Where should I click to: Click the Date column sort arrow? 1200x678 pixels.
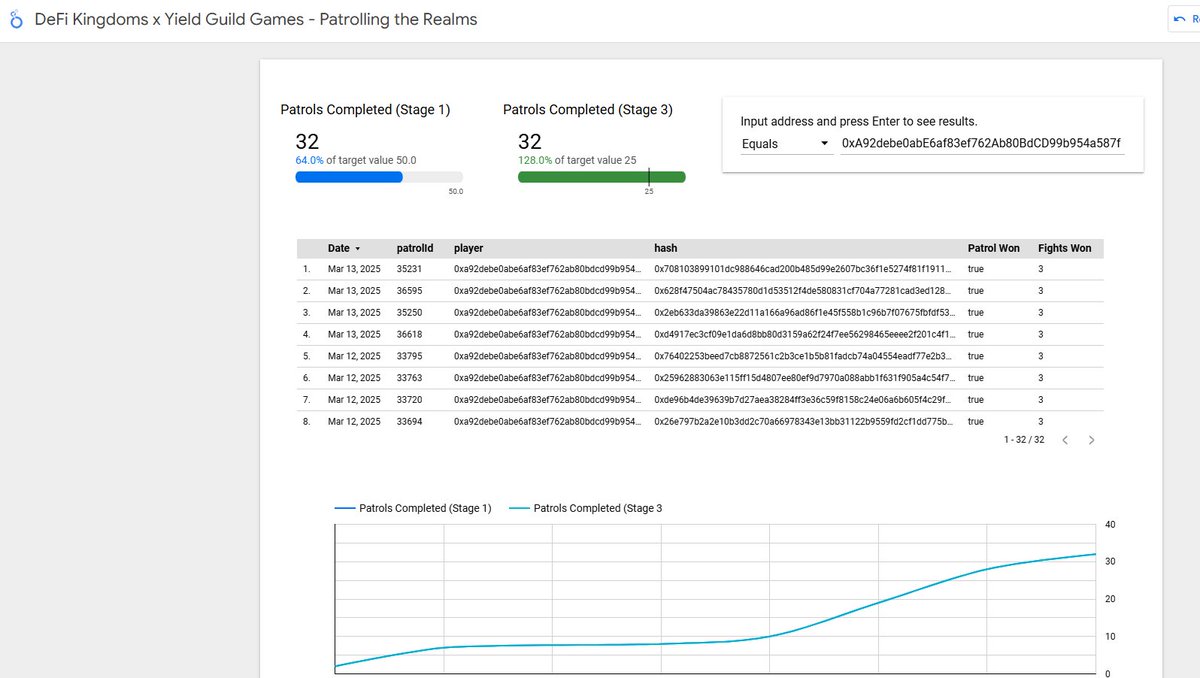(358, 249)
